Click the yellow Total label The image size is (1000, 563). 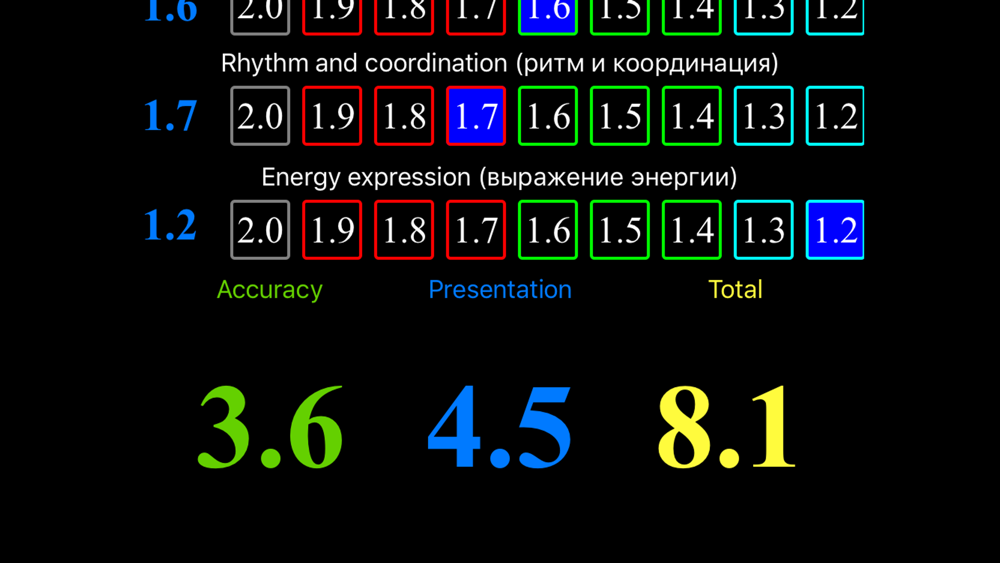pos(735,290)
